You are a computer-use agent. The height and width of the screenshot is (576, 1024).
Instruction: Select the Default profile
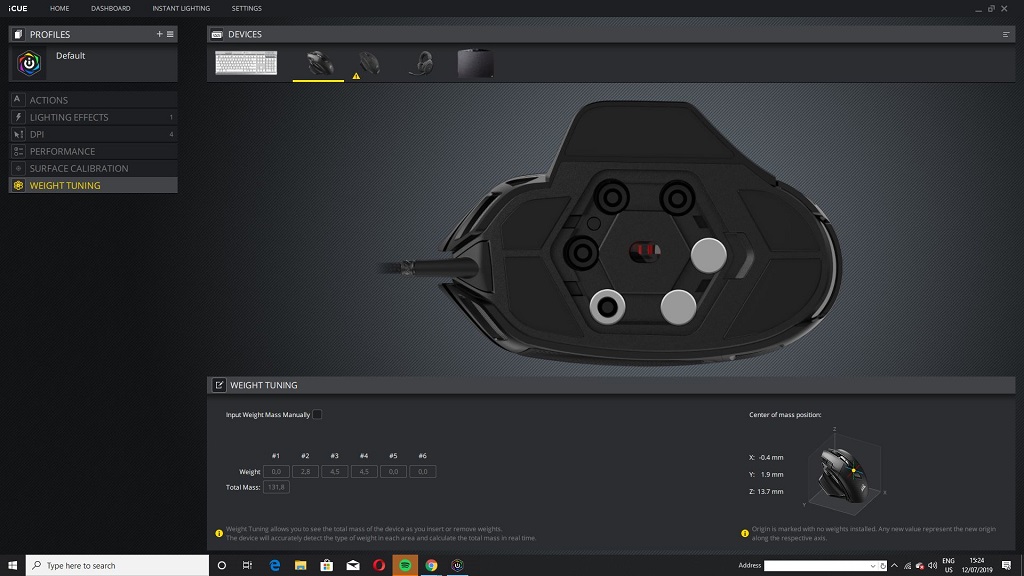point(93,63)
